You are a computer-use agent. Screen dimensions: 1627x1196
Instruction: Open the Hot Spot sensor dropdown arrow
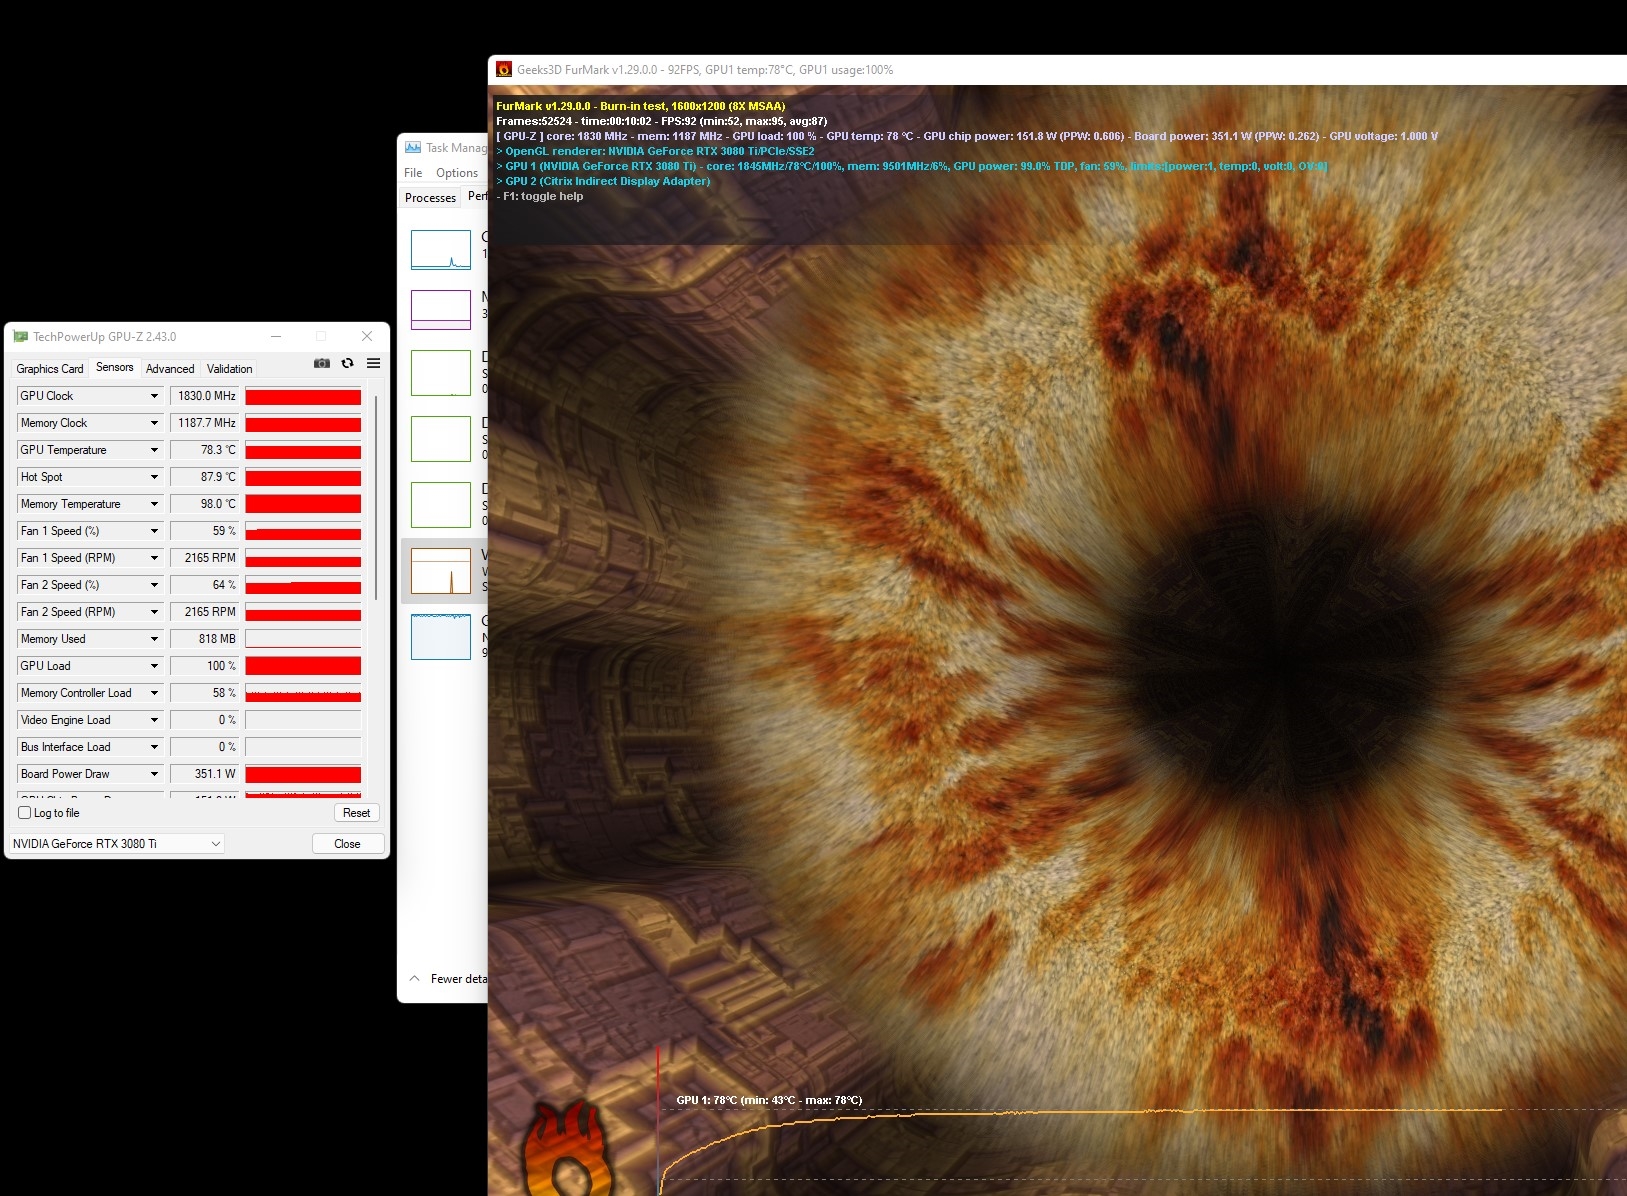[x=154, y=477]
